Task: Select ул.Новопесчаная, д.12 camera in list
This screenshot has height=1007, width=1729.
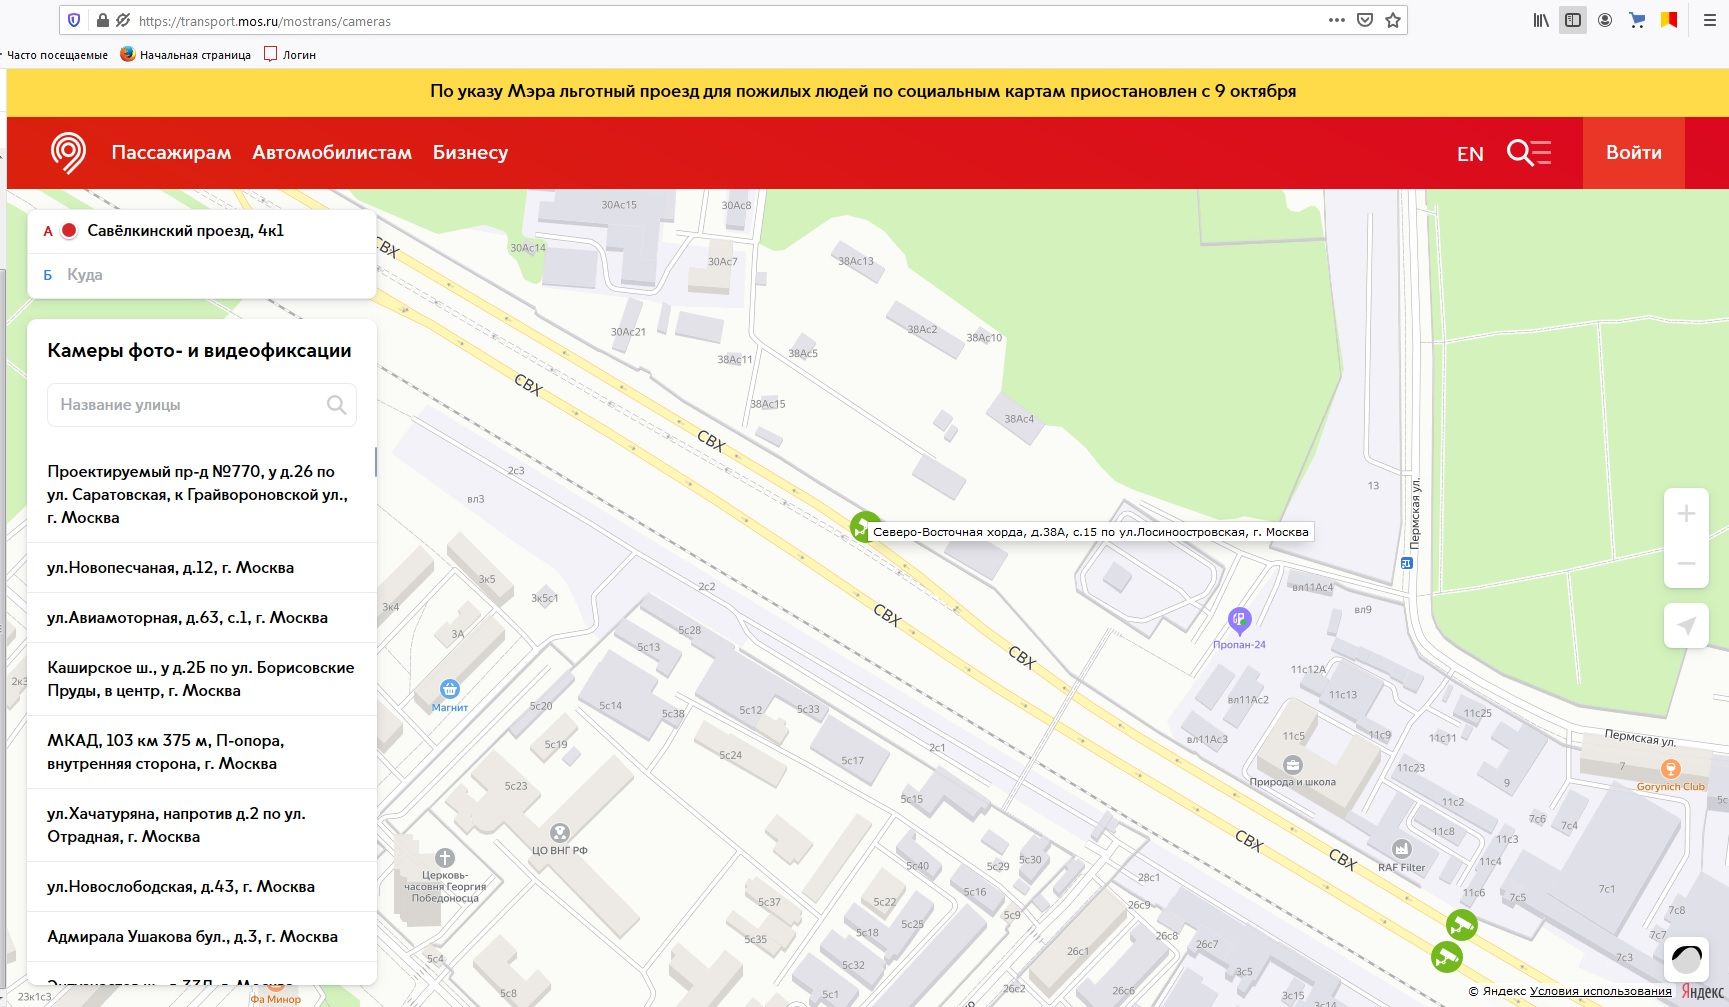Action: pyautogui.click(x=171, y=568)
